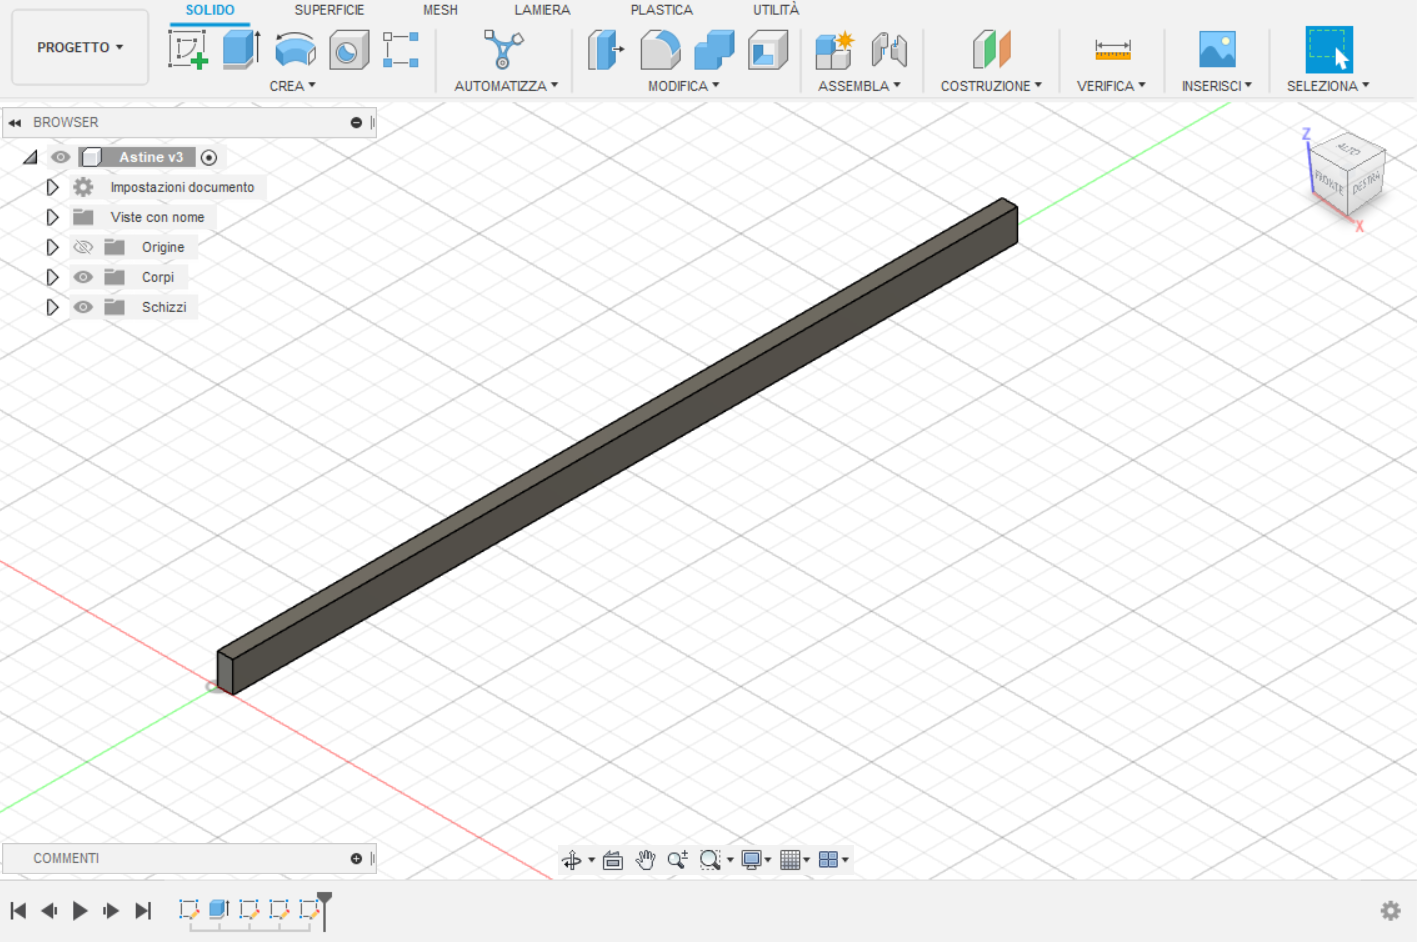Select the Extrude tool in CREA

pyautogui.click(x=241, y=49)
